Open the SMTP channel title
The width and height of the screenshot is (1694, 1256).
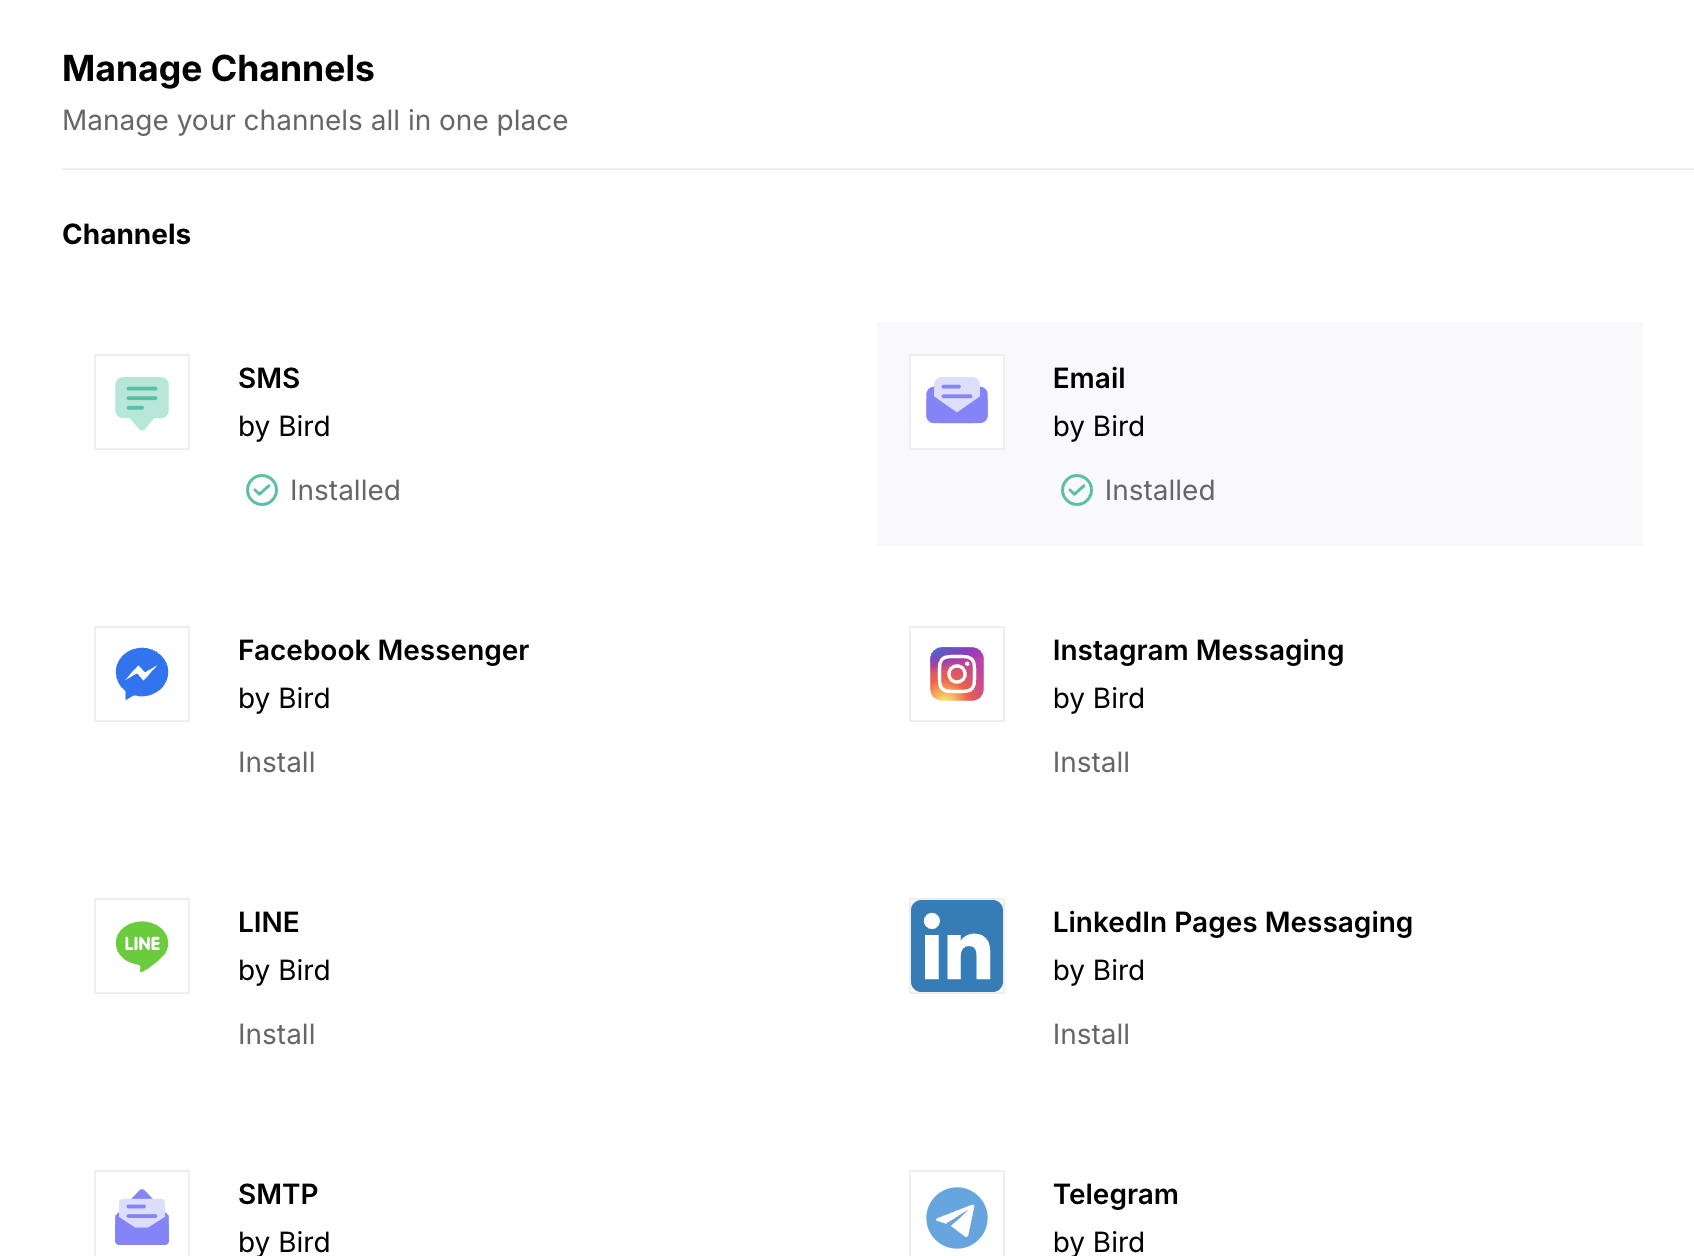pyautogui.click(x=278, y=1194)
